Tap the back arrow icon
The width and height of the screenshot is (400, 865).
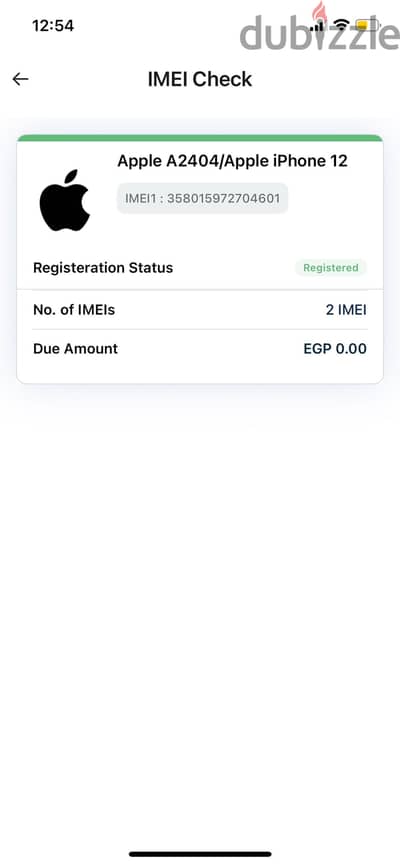(x=20, y=79)
